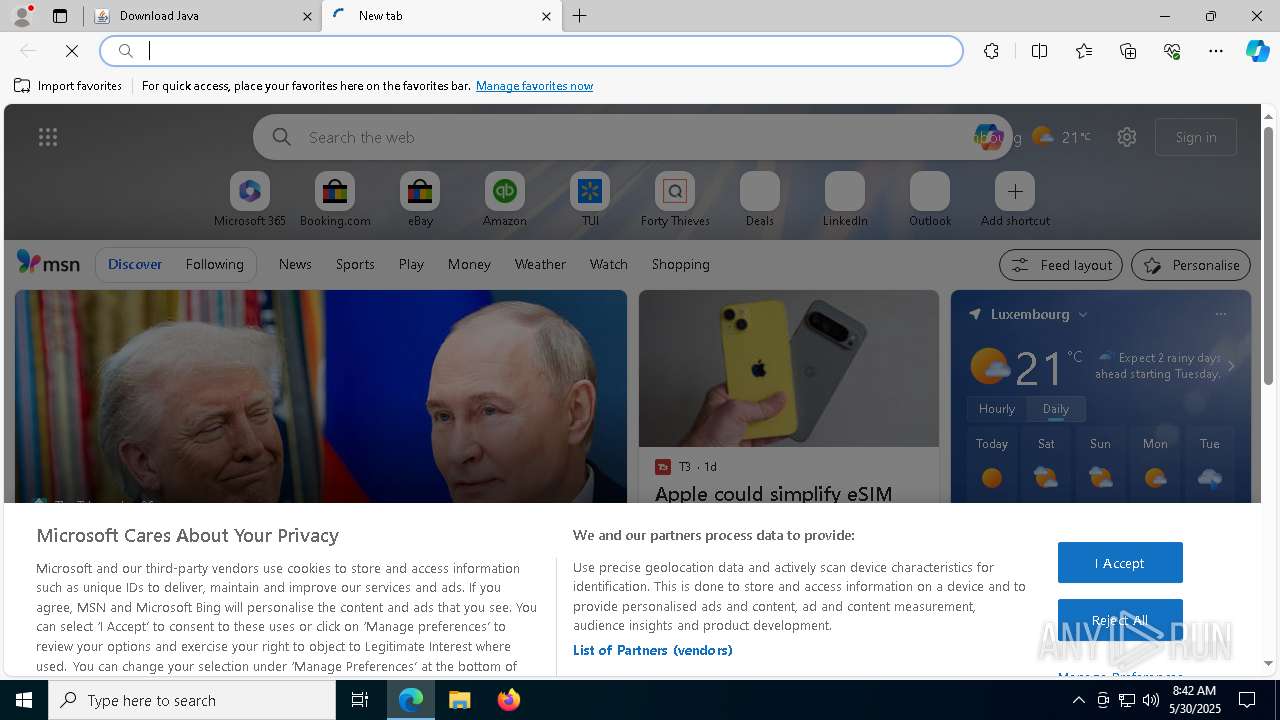Click the Personalise button
This screenshot has height=720, width=1280.
pyautogui.click(x=1191, y=265)
